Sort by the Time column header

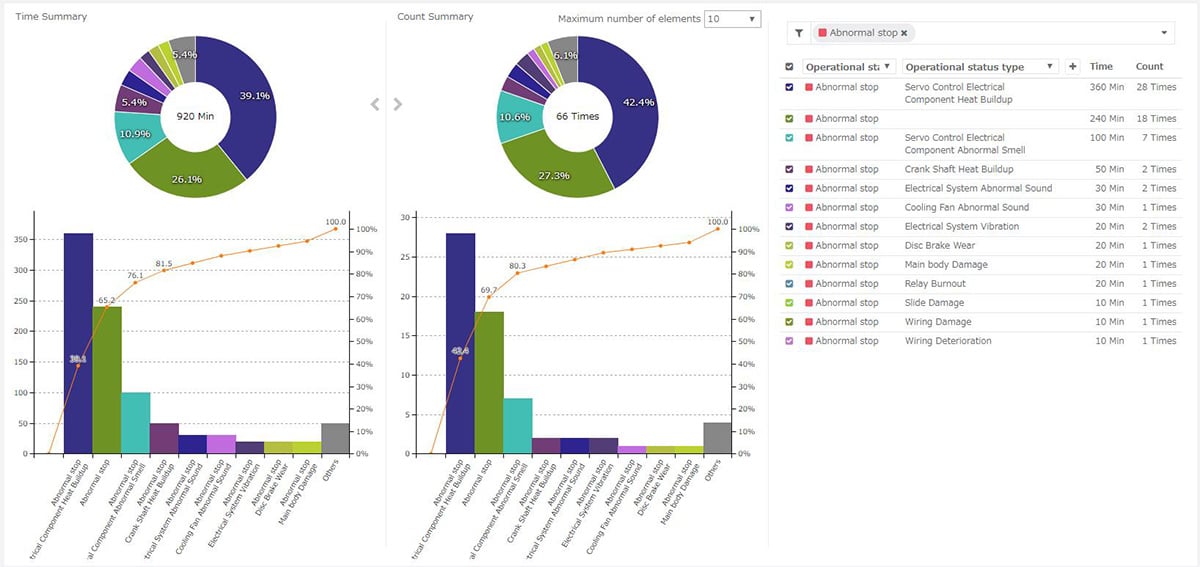pos(1101,67)
